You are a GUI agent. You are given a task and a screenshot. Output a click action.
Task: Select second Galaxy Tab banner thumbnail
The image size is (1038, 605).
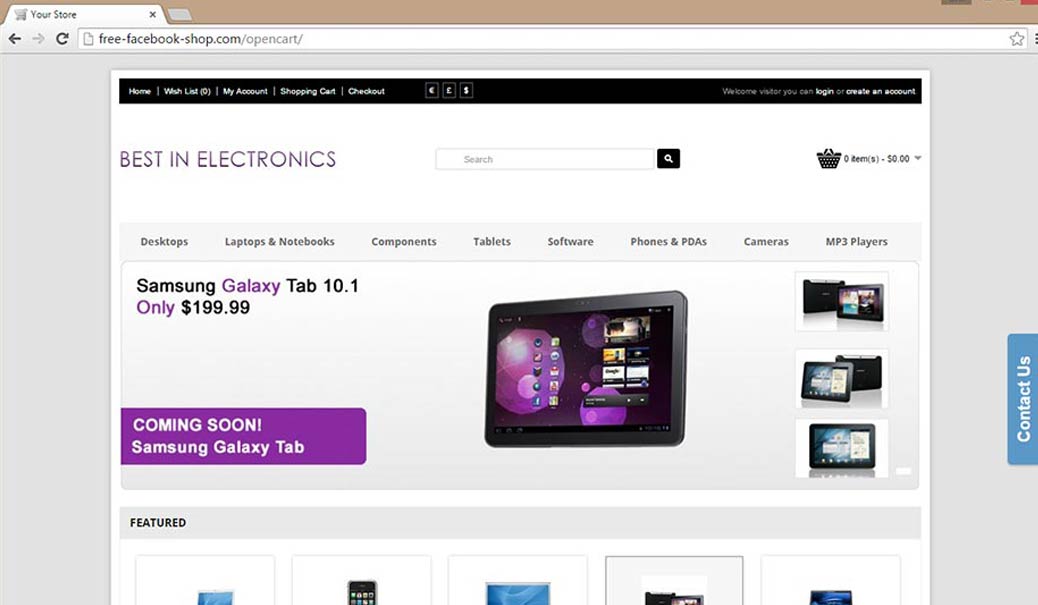coord(842,379)
